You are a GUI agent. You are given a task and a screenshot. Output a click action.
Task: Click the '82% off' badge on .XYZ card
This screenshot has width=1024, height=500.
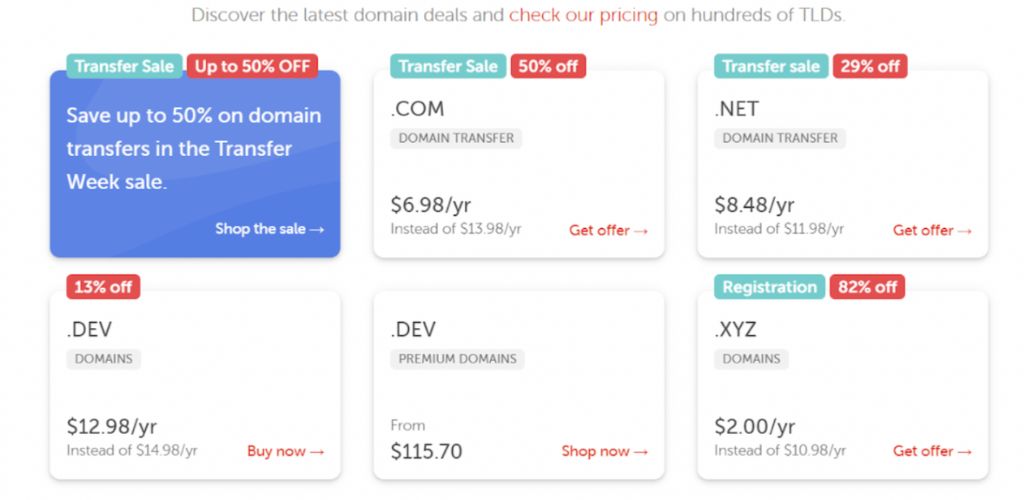tap(866, 287)
